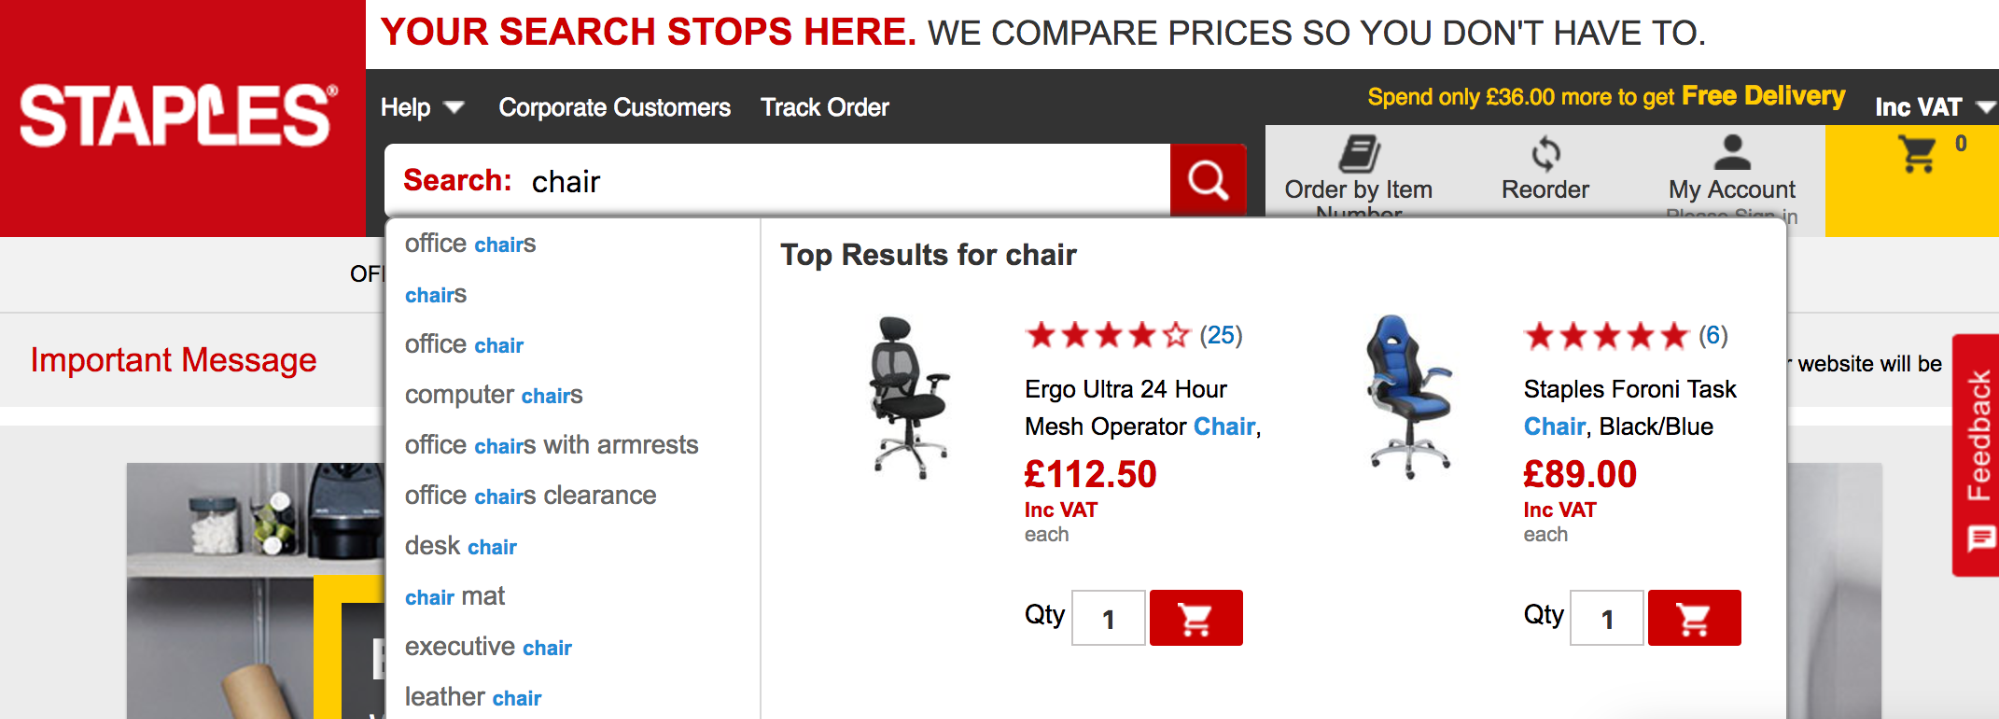Expand the Help dropdown menu
Viewport: 1999px width, 719px height.
click(x=422, y=107)
